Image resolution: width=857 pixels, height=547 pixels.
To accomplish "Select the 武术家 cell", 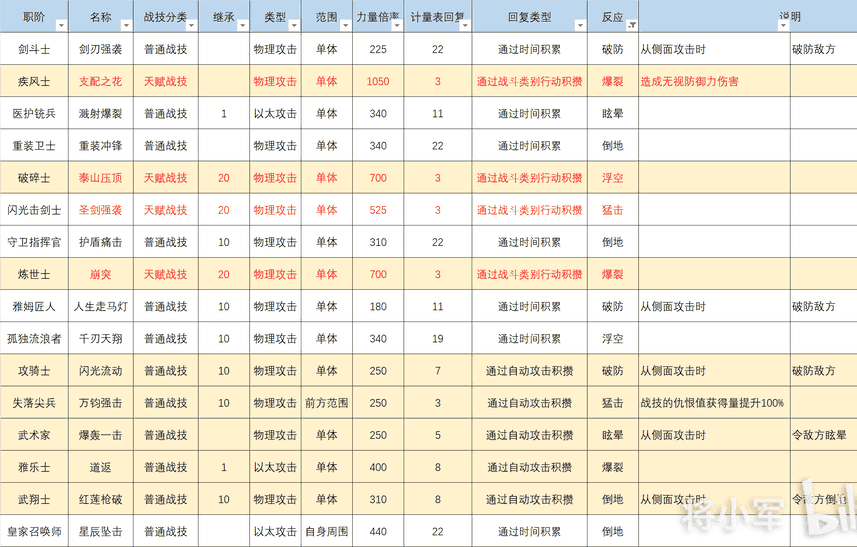I will [x=34, y=436].
